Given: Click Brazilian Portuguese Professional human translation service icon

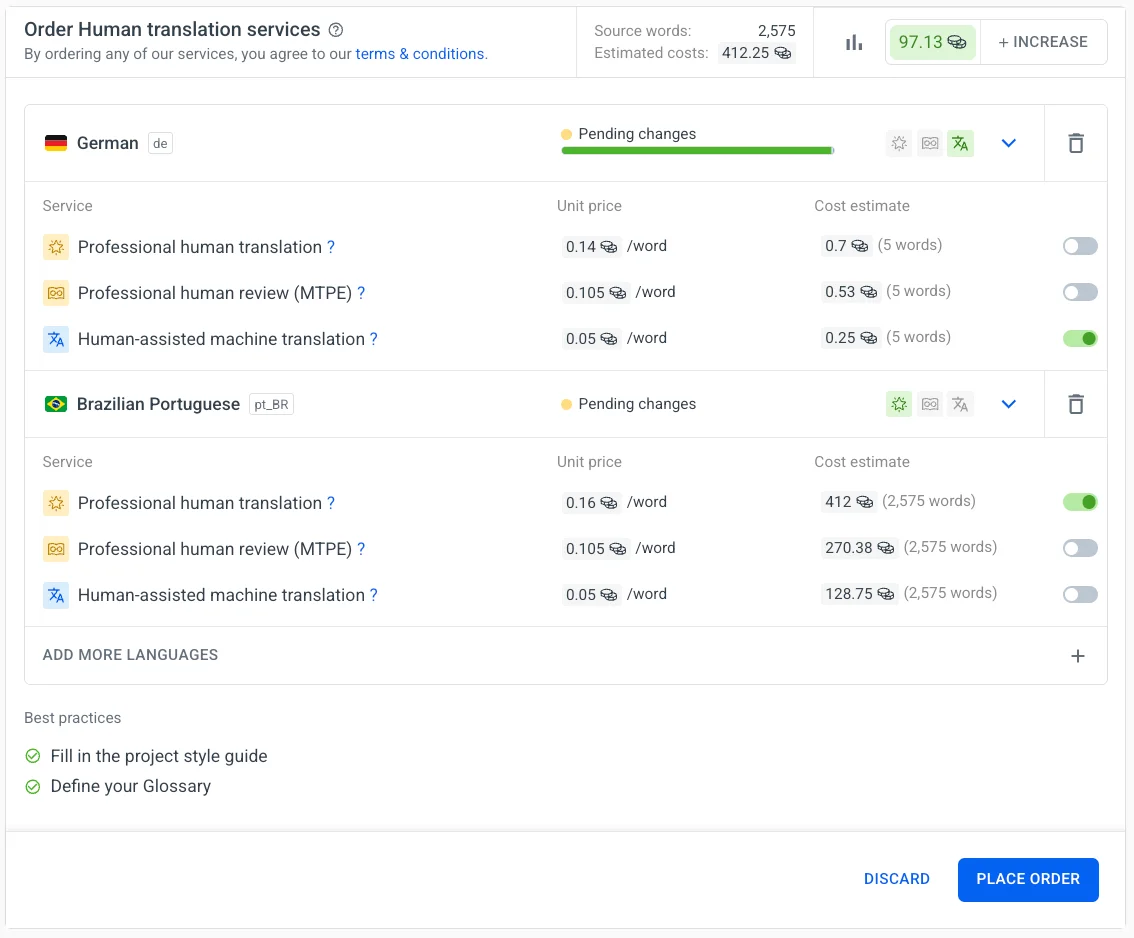Looking at the screenshot, I should 56,503.
